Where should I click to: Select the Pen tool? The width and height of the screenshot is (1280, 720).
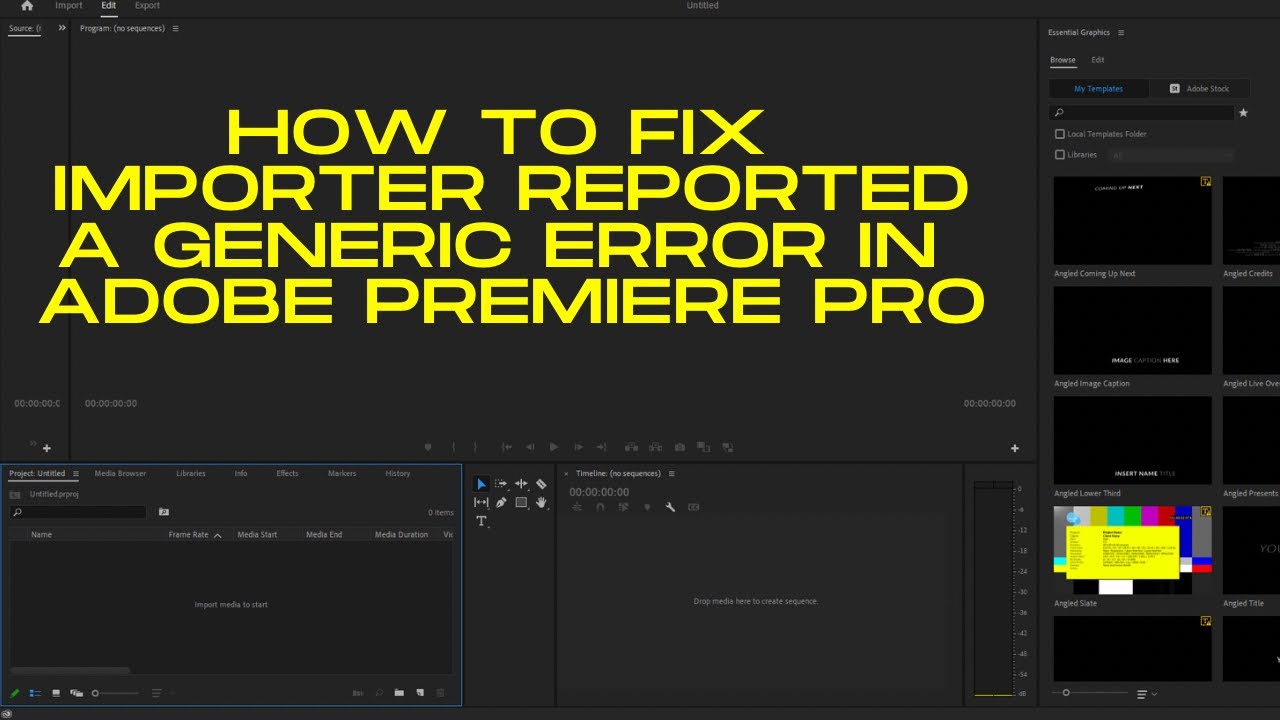click(501, 503)
